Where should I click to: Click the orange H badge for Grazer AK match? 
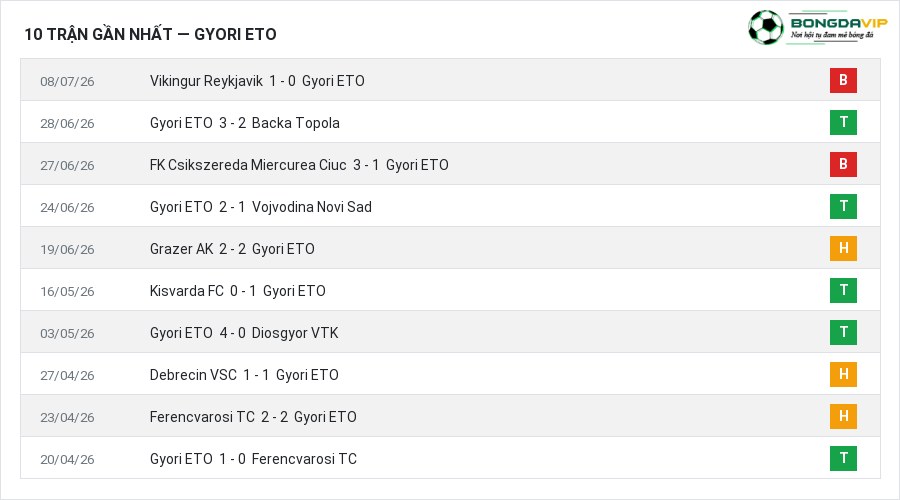(x=843, y=248)
